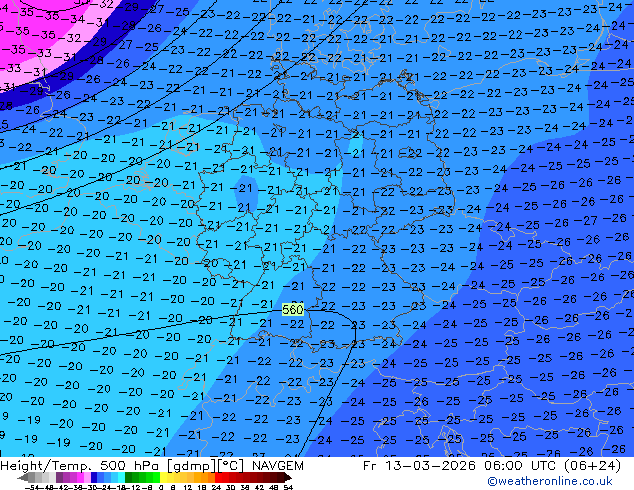Click the [gdmp][°C] units label
This screenshot has height=490, width=634.
click(x=205, y=466)
